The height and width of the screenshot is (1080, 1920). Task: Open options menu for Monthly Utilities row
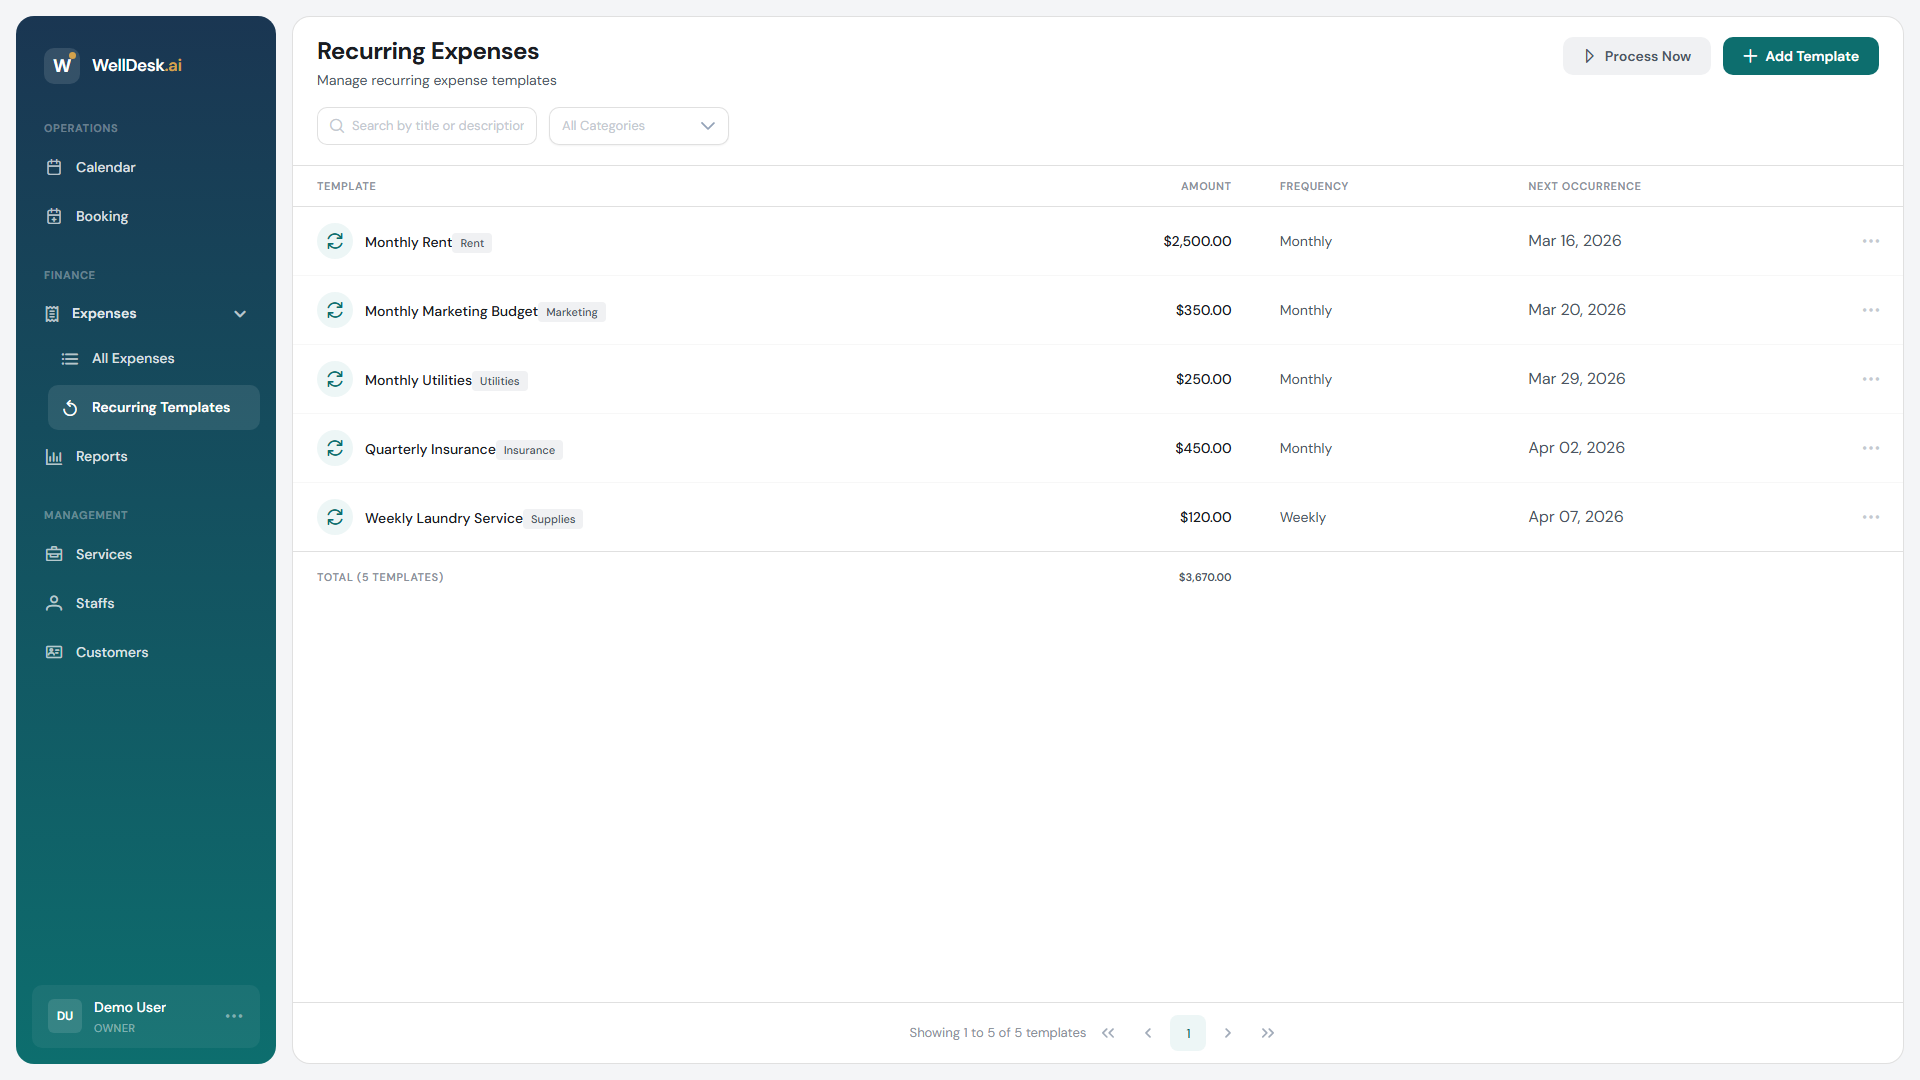[1870, 379]
